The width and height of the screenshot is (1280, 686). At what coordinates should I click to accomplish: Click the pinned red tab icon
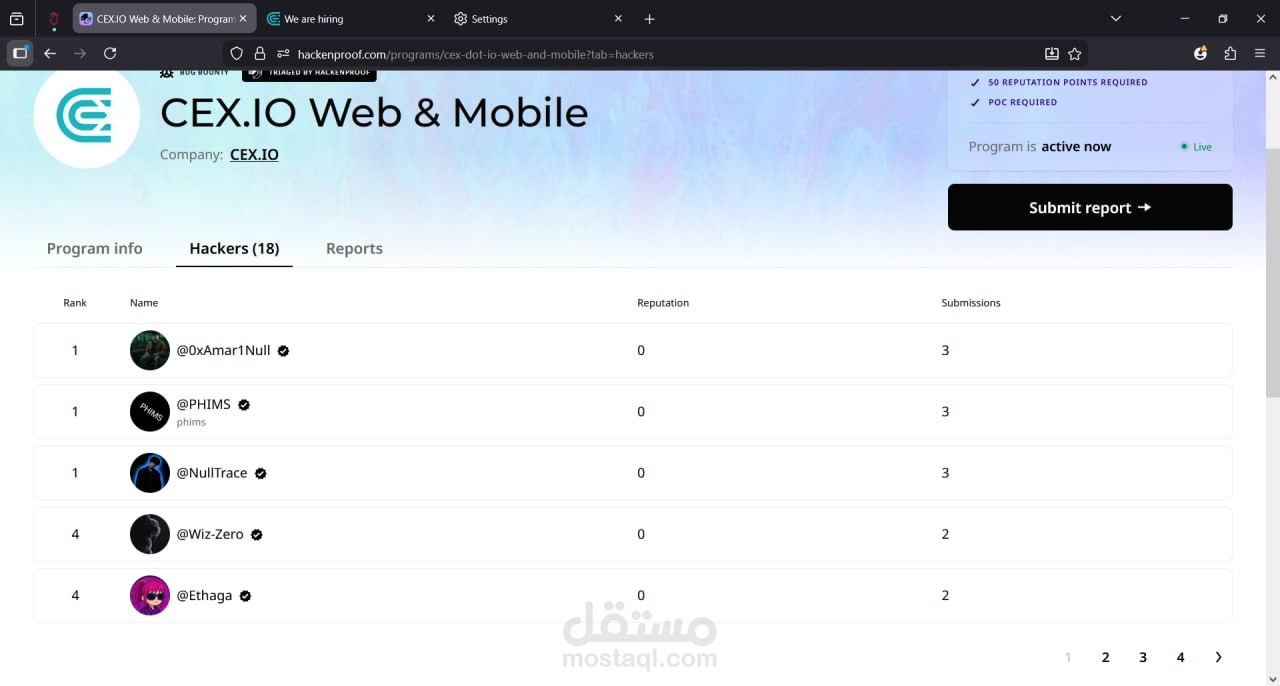pyautogui.click(x=54, y=19)
